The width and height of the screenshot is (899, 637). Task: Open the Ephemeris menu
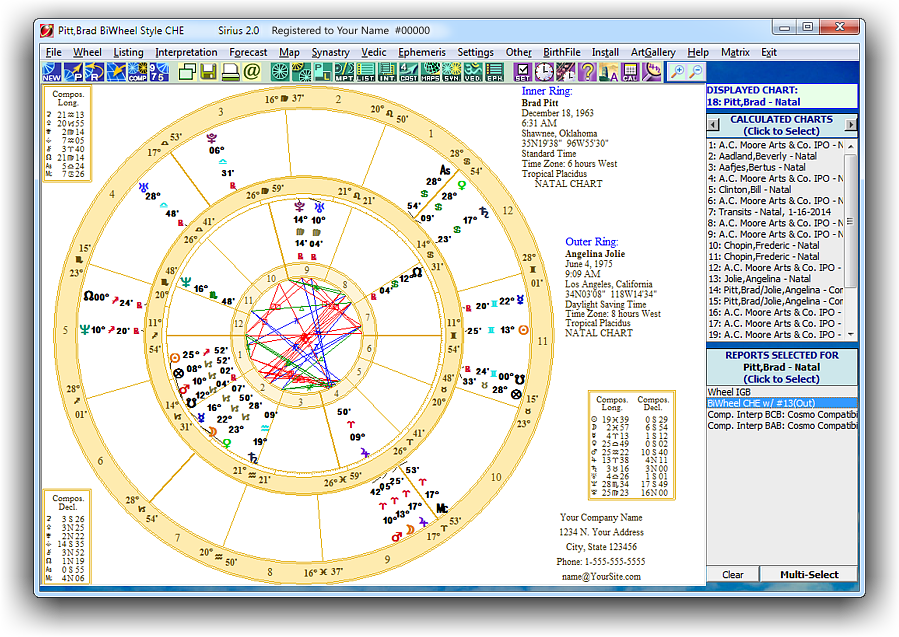pyautogui.click(x=422, y=52)
